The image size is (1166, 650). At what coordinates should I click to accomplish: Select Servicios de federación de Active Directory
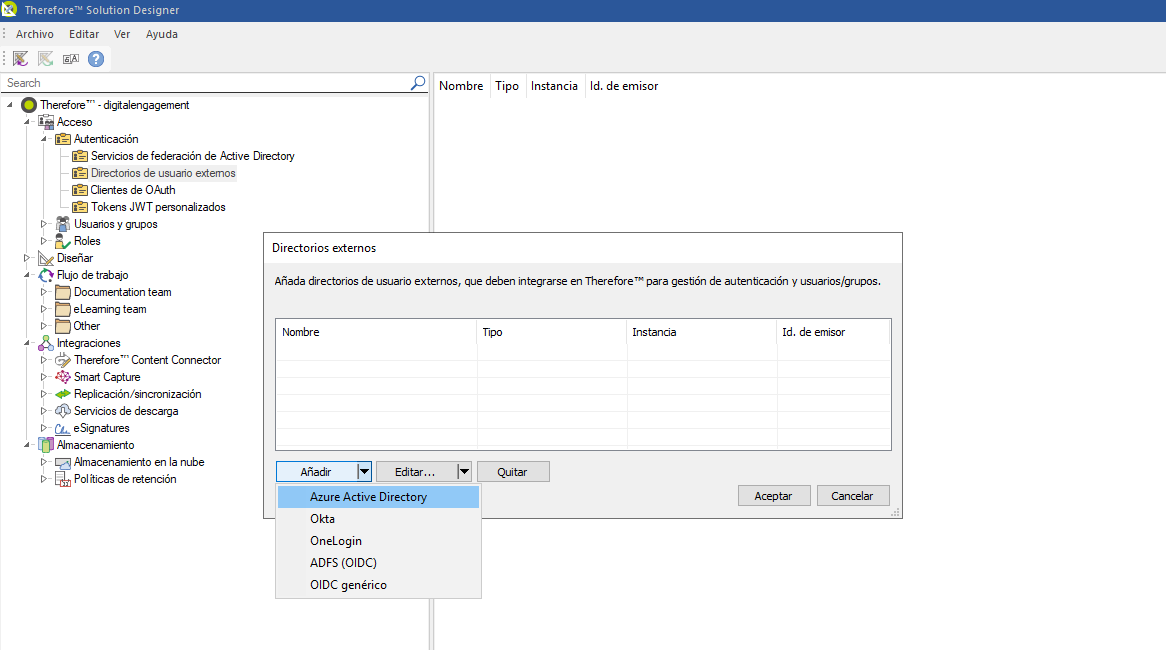[x=193, y=156]
